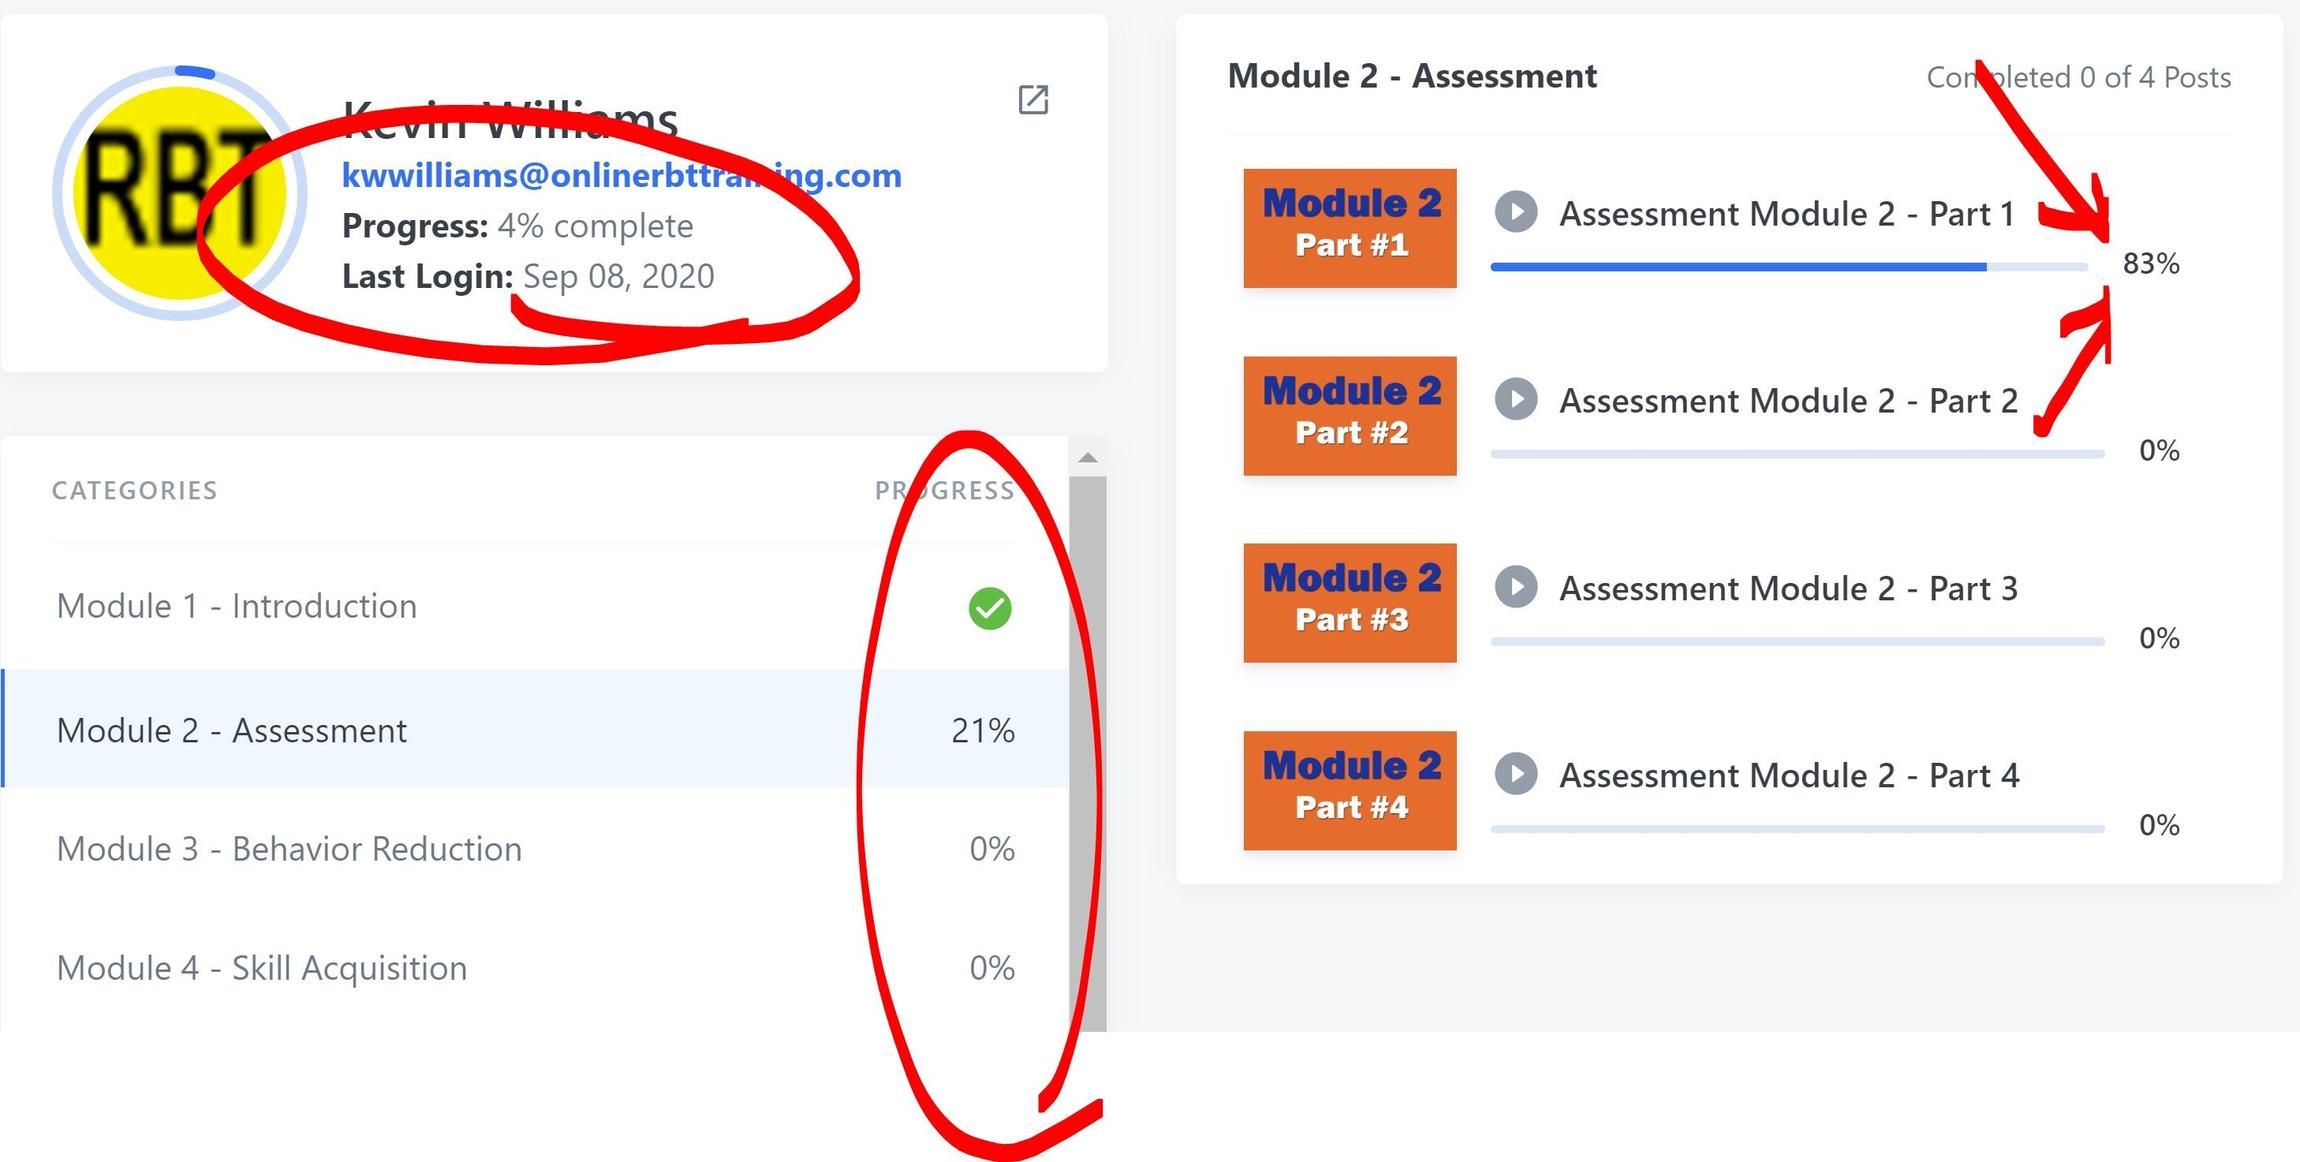Click the Assessment Module 2 - Part 3 title
Screen dimensions: 2300x1162
pyautogui.click(x=1788, y=588)
